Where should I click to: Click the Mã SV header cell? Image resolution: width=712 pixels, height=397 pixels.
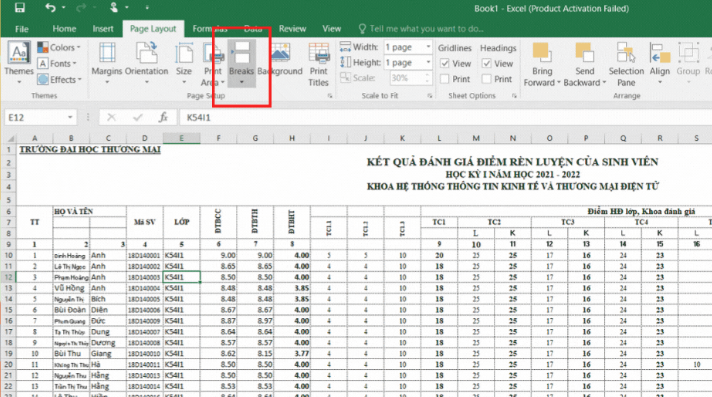click(144, 222)
